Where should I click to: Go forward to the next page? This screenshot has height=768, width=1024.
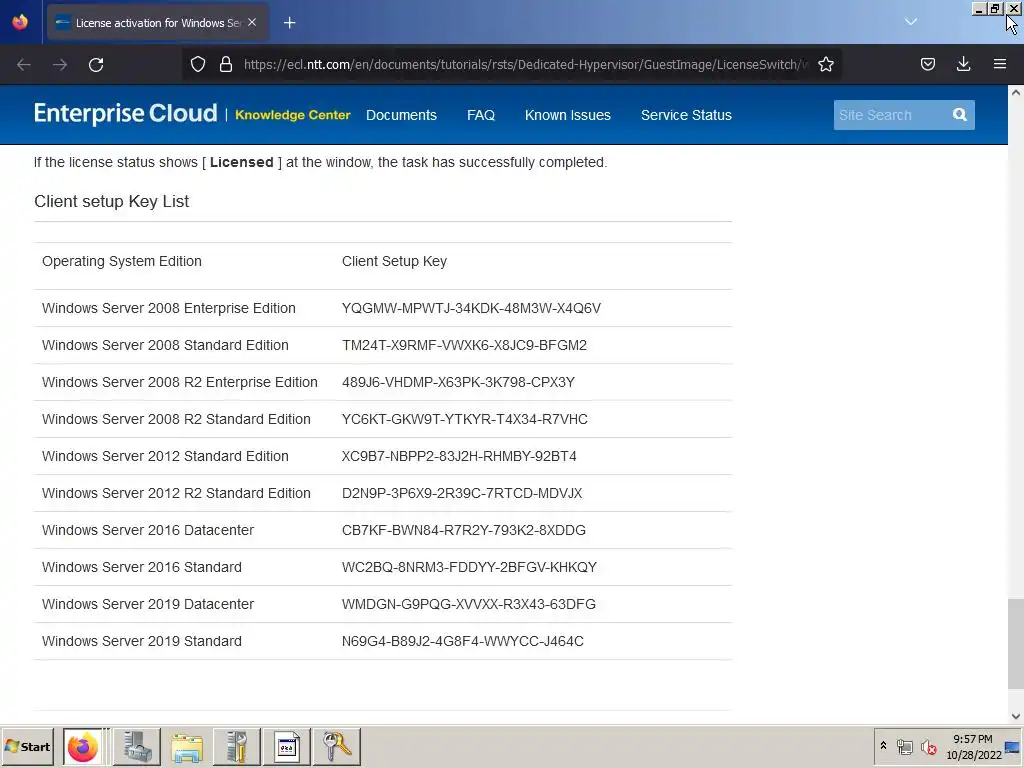pos(60,65)
